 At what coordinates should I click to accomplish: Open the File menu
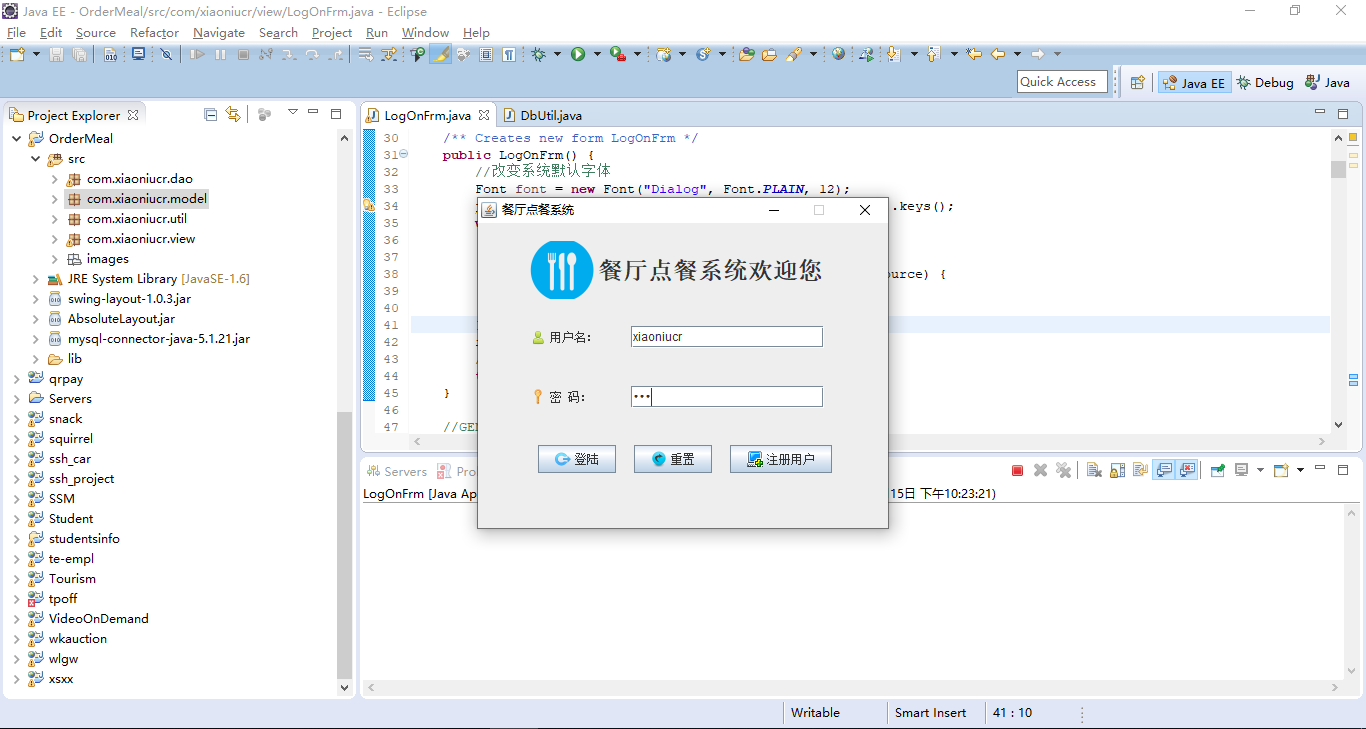coord(16,32)
